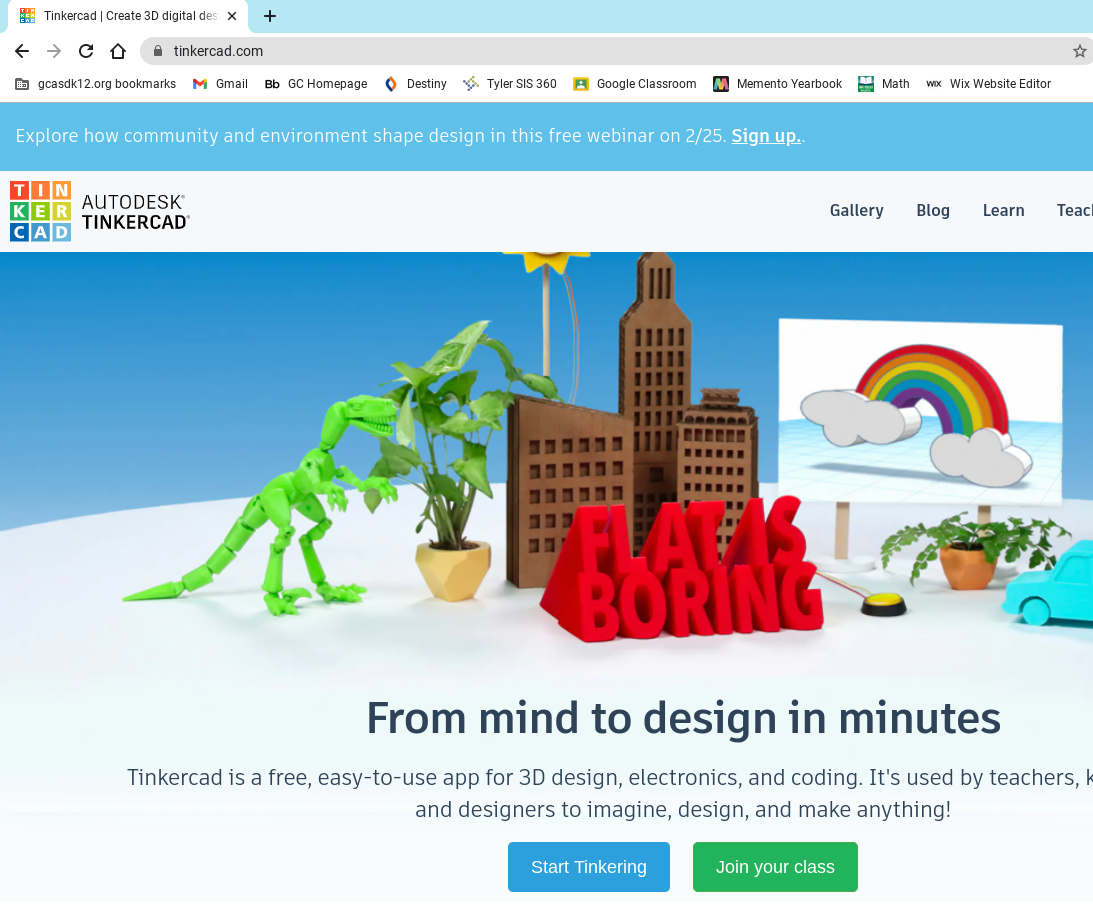Follow the Sign up webinar link

[x=764, y=136]
